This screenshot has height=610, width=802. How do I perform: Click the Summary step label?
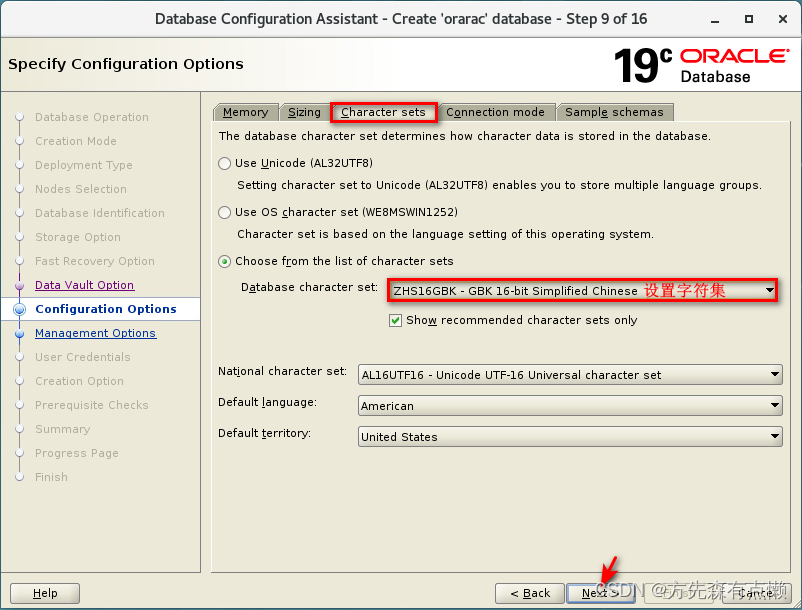click(x=62, y=430)
